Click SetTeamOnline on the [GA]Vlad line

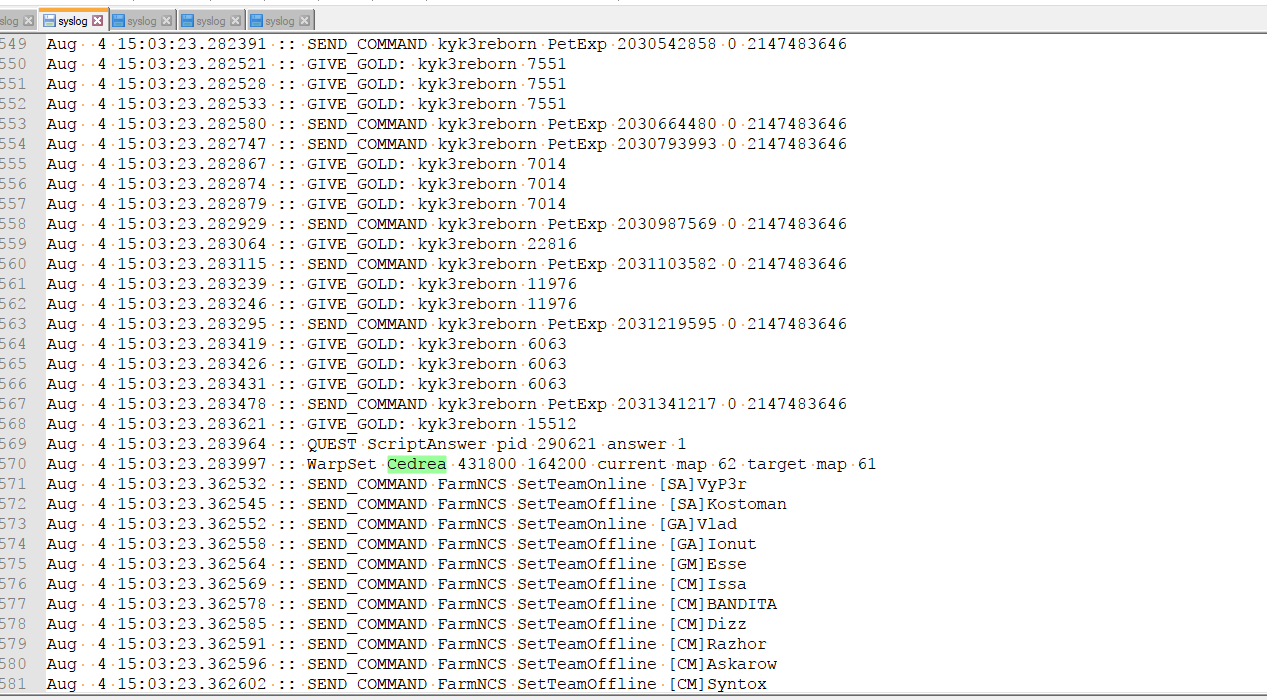[582, 524]
